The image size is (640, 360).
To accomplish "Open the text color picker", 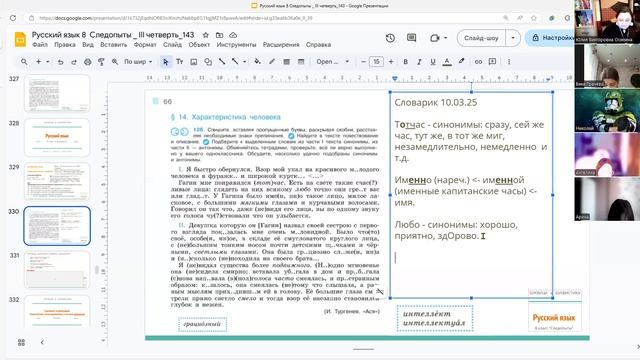I will [447, 62].
